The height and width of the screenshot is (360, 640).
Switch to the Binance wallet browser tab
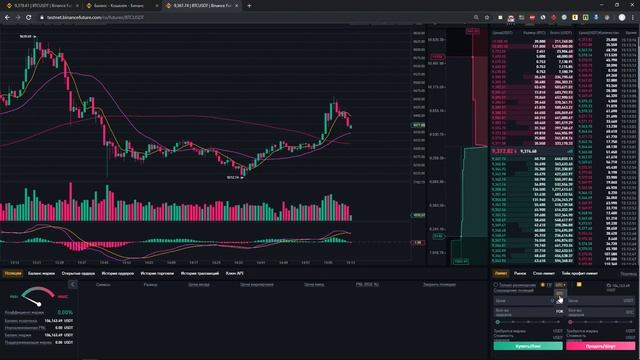[x=121, y=6]
